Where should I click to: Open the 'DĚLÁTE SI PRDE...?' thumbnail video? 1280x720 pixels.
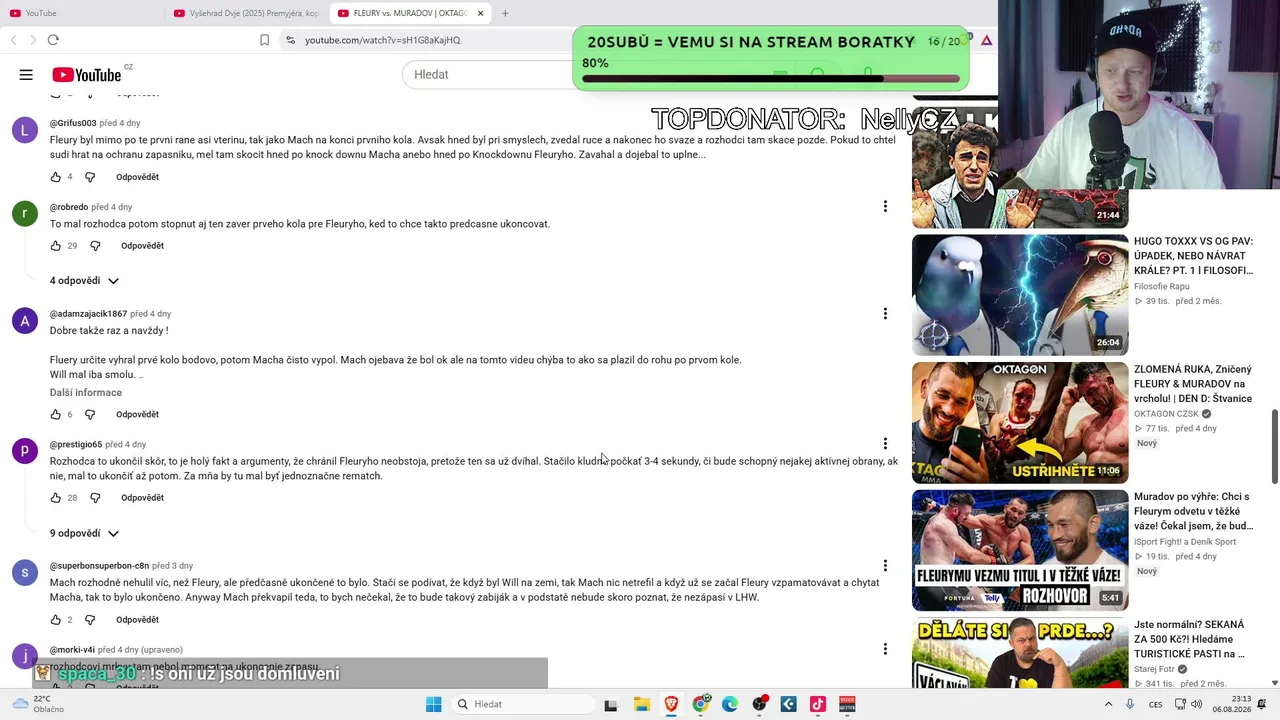point(1020,653)
